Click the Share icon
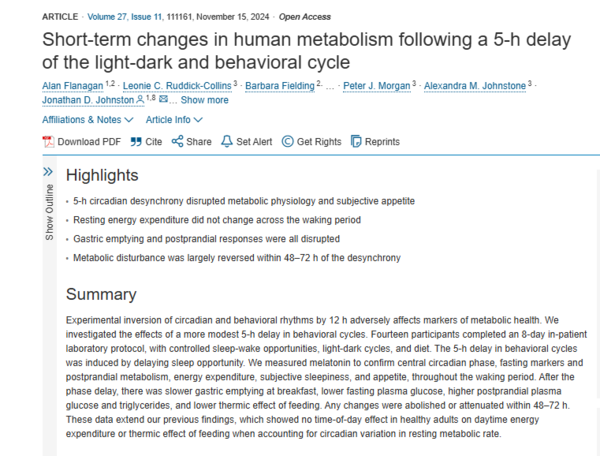600x456 pixels. click(177, 142)
